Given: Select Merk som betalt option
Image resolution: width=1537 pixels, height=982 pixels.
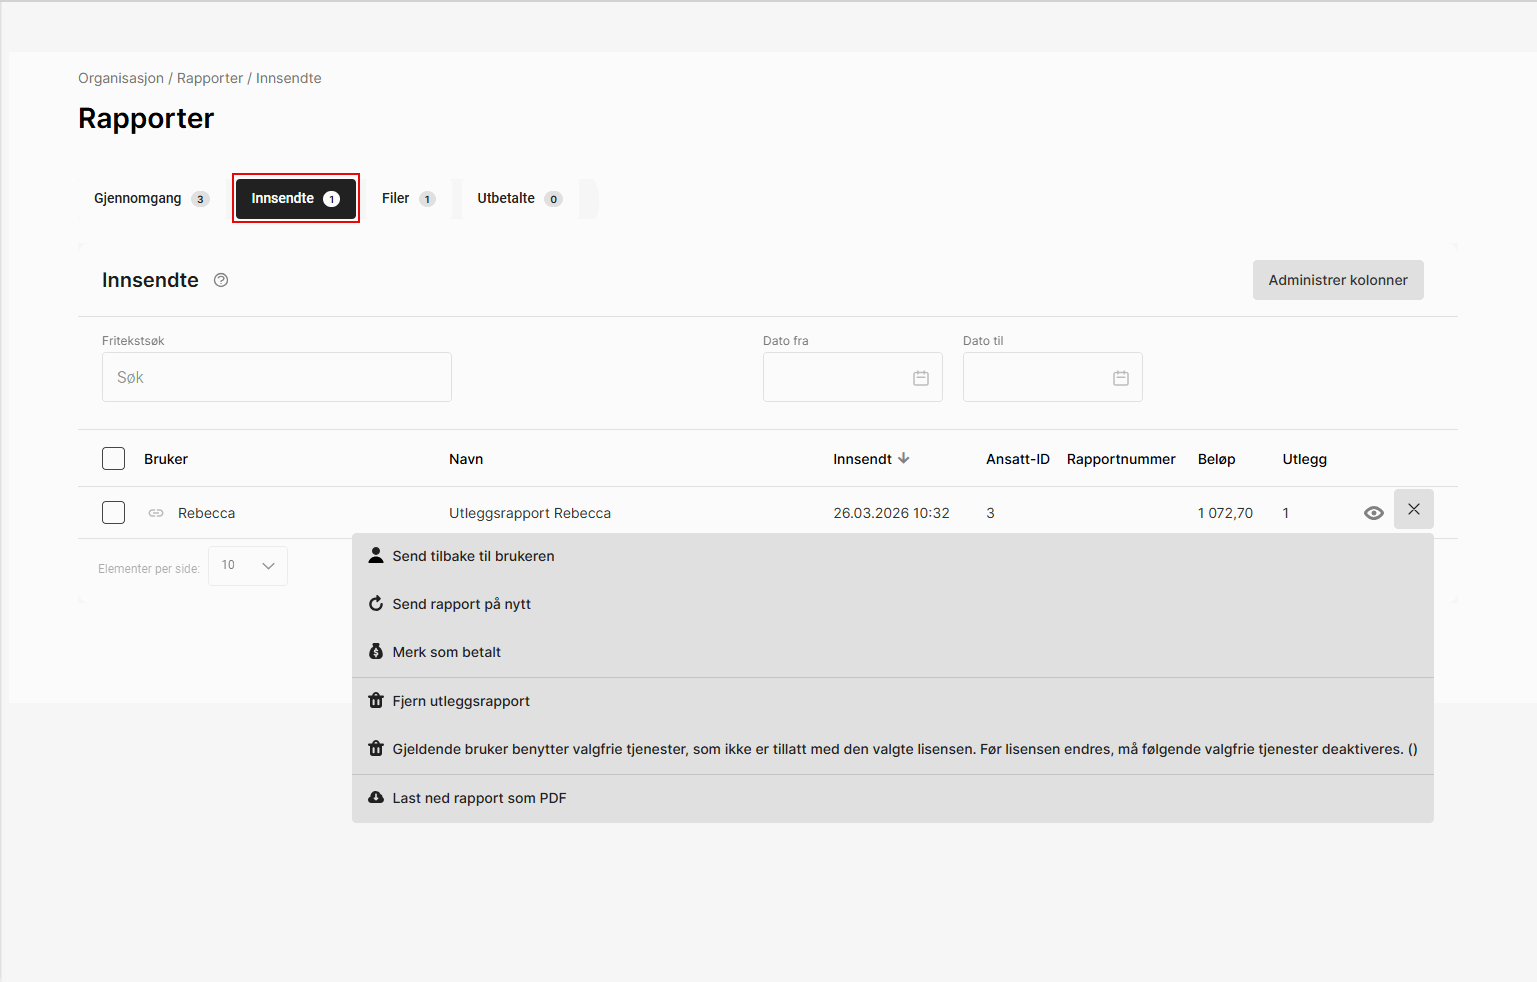Looking at the screenshot, I should click(x=446, y=652).
